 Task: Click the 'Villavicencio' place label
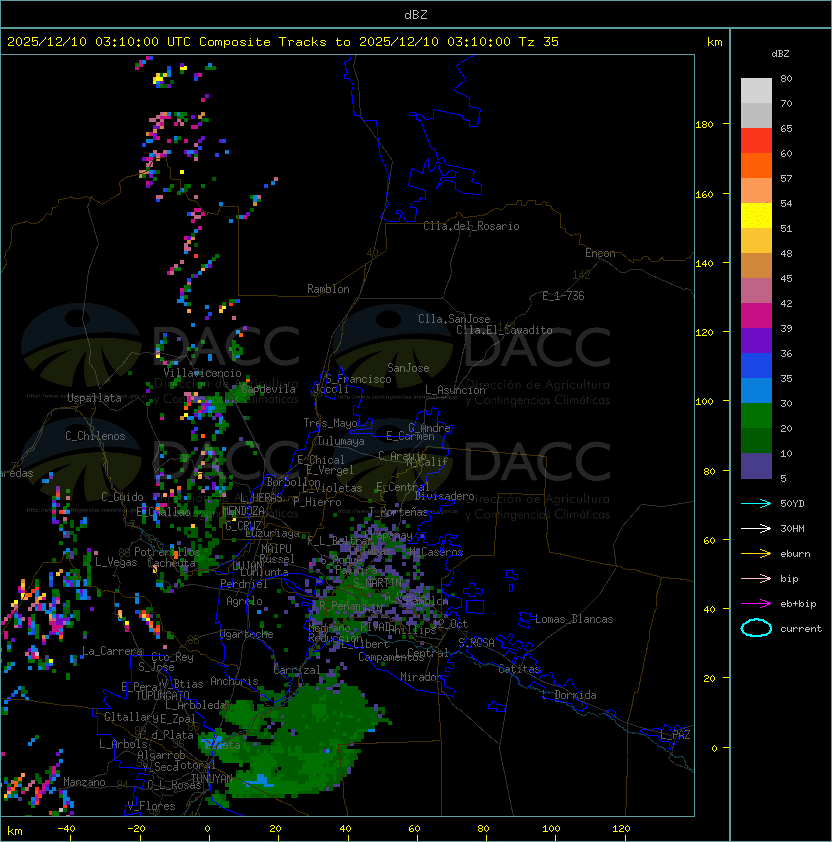point(202,373)
